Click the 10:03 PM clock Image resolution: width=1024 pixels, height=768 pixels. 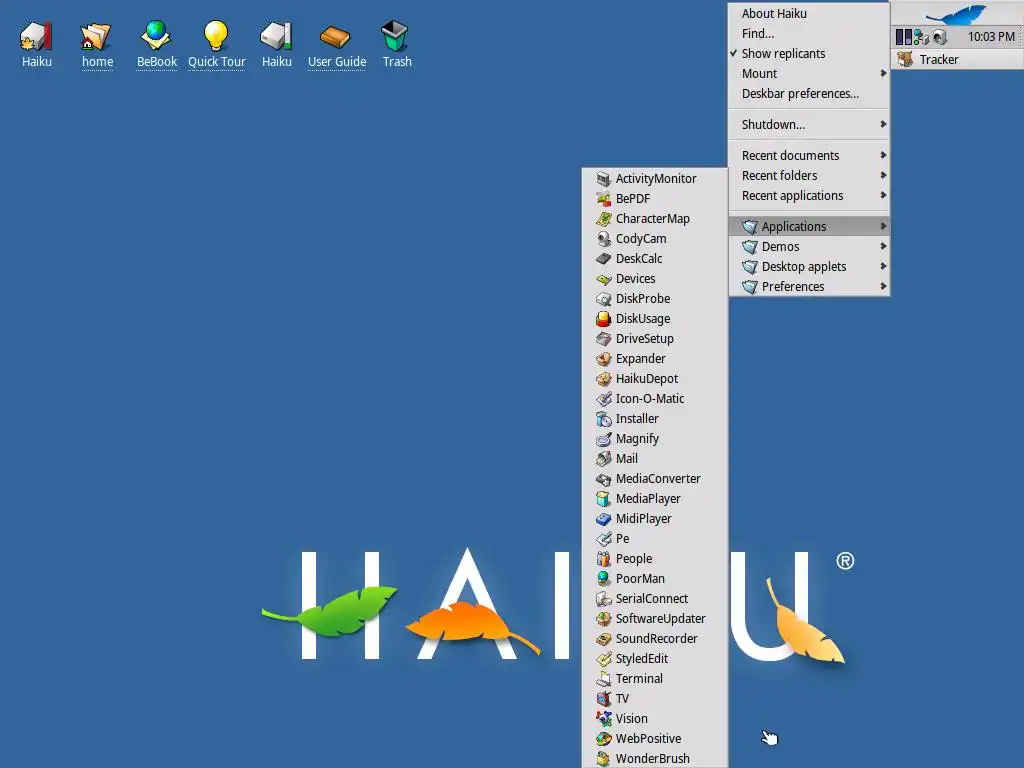click(x=991, y=37)
